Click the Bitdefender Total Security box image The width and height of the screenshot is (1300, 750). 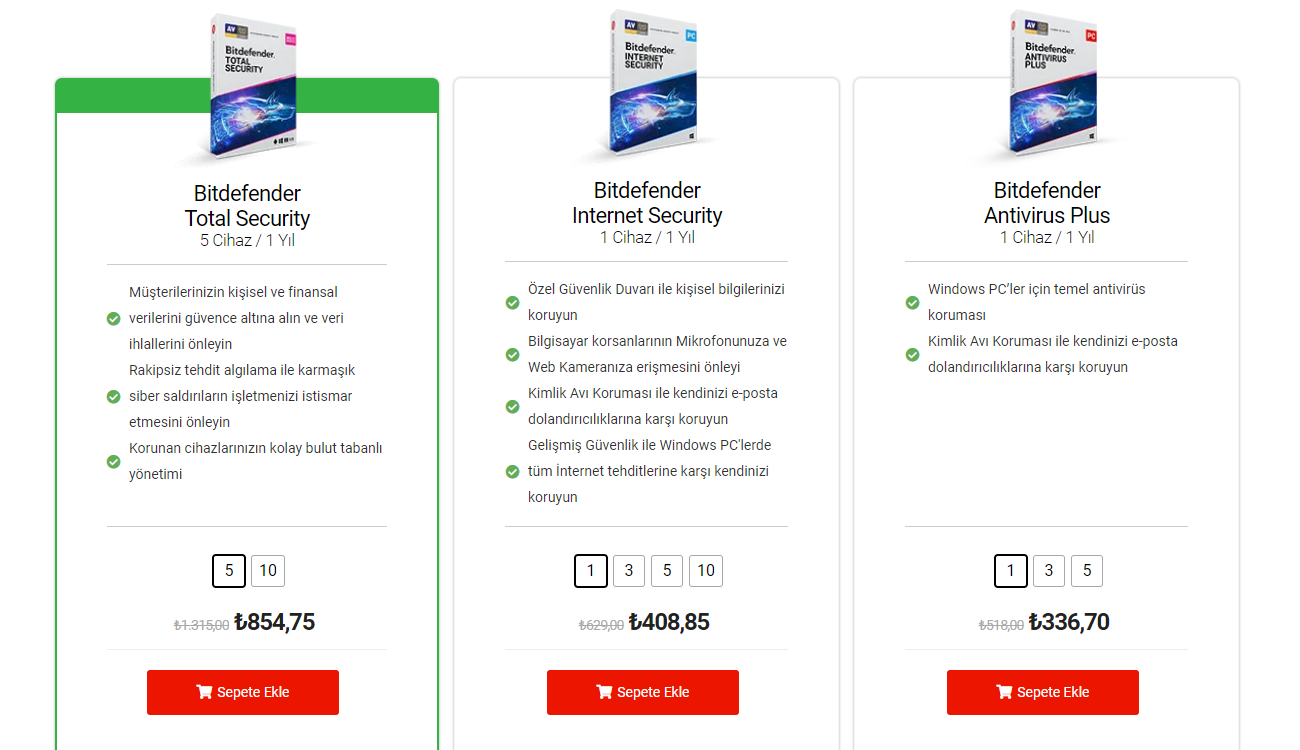coord(253,85)
